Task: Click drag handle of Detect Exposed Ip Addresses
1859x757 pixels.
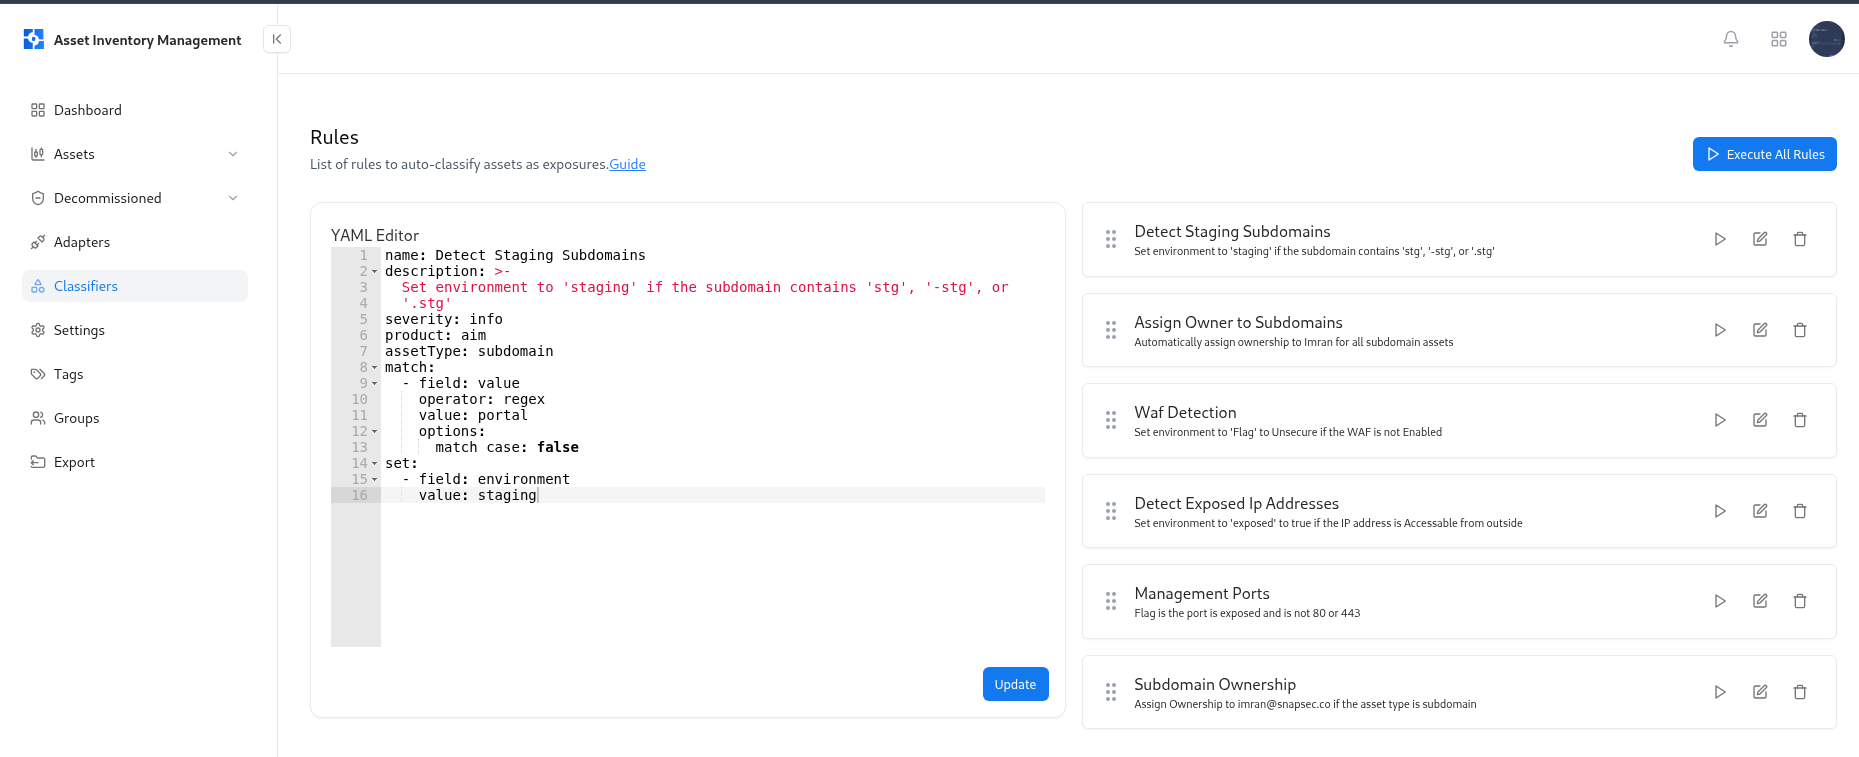Action: pyautogui.click(x=1111, y=511)
